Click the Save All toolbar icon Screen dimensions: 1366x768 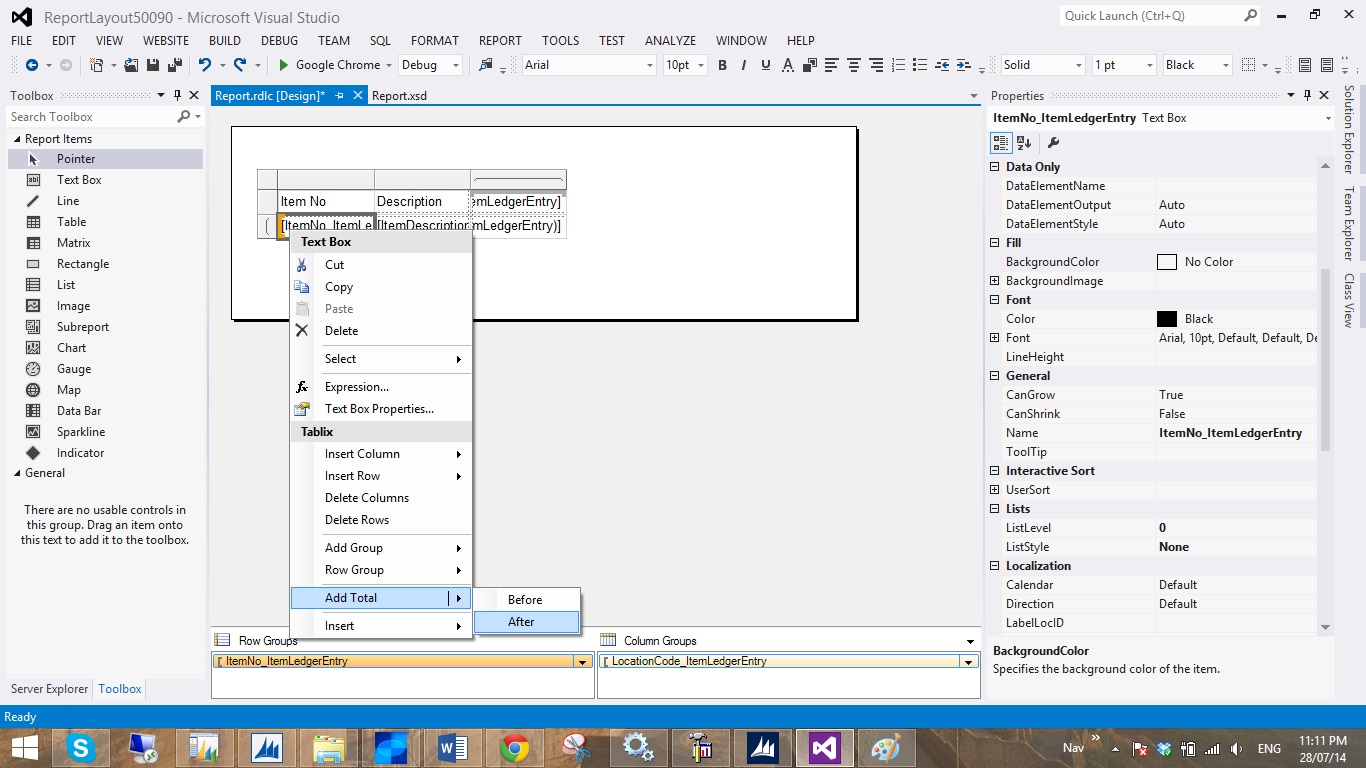(x=174, y=65)
